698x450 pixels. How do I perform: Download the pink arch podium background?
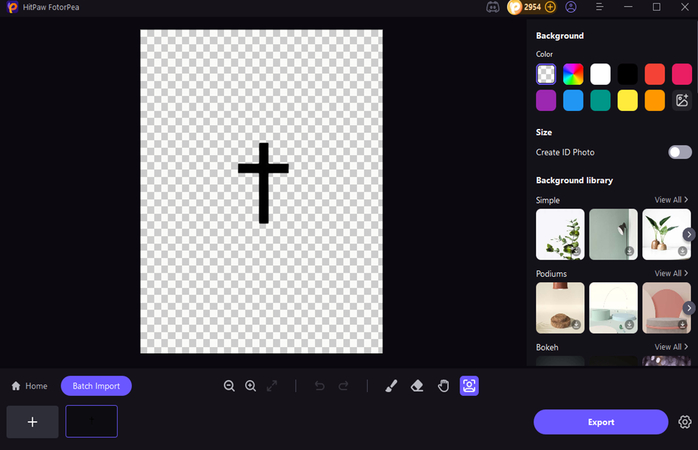click(x=682, y=325)
